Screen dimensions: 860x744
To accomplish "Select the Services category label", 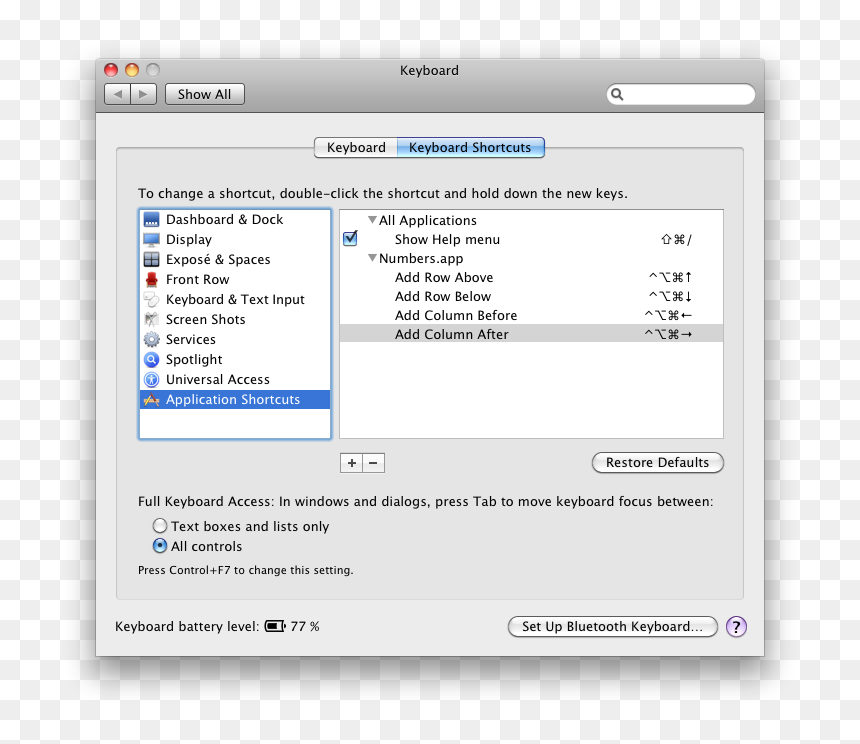I will (x=190, y=339).
